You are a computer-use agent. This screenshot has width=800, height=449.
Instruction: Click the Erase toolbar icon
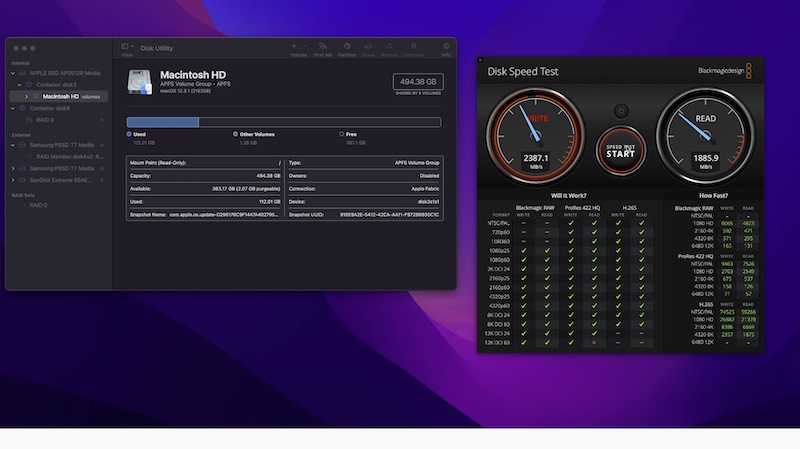click(368, 46)
